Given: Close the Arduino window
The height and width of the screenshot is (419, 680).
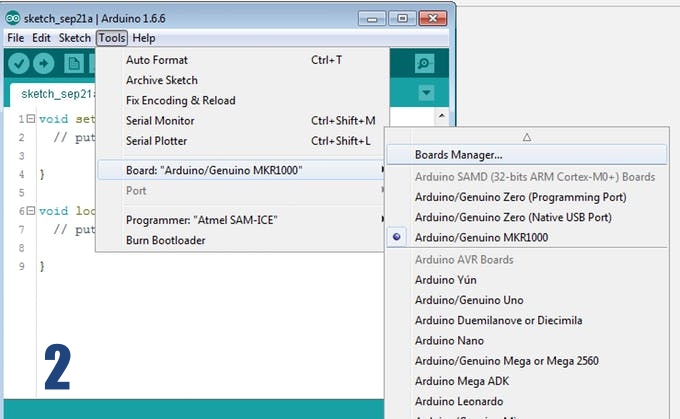Looking at the screenshot, I should coord(433,19).
